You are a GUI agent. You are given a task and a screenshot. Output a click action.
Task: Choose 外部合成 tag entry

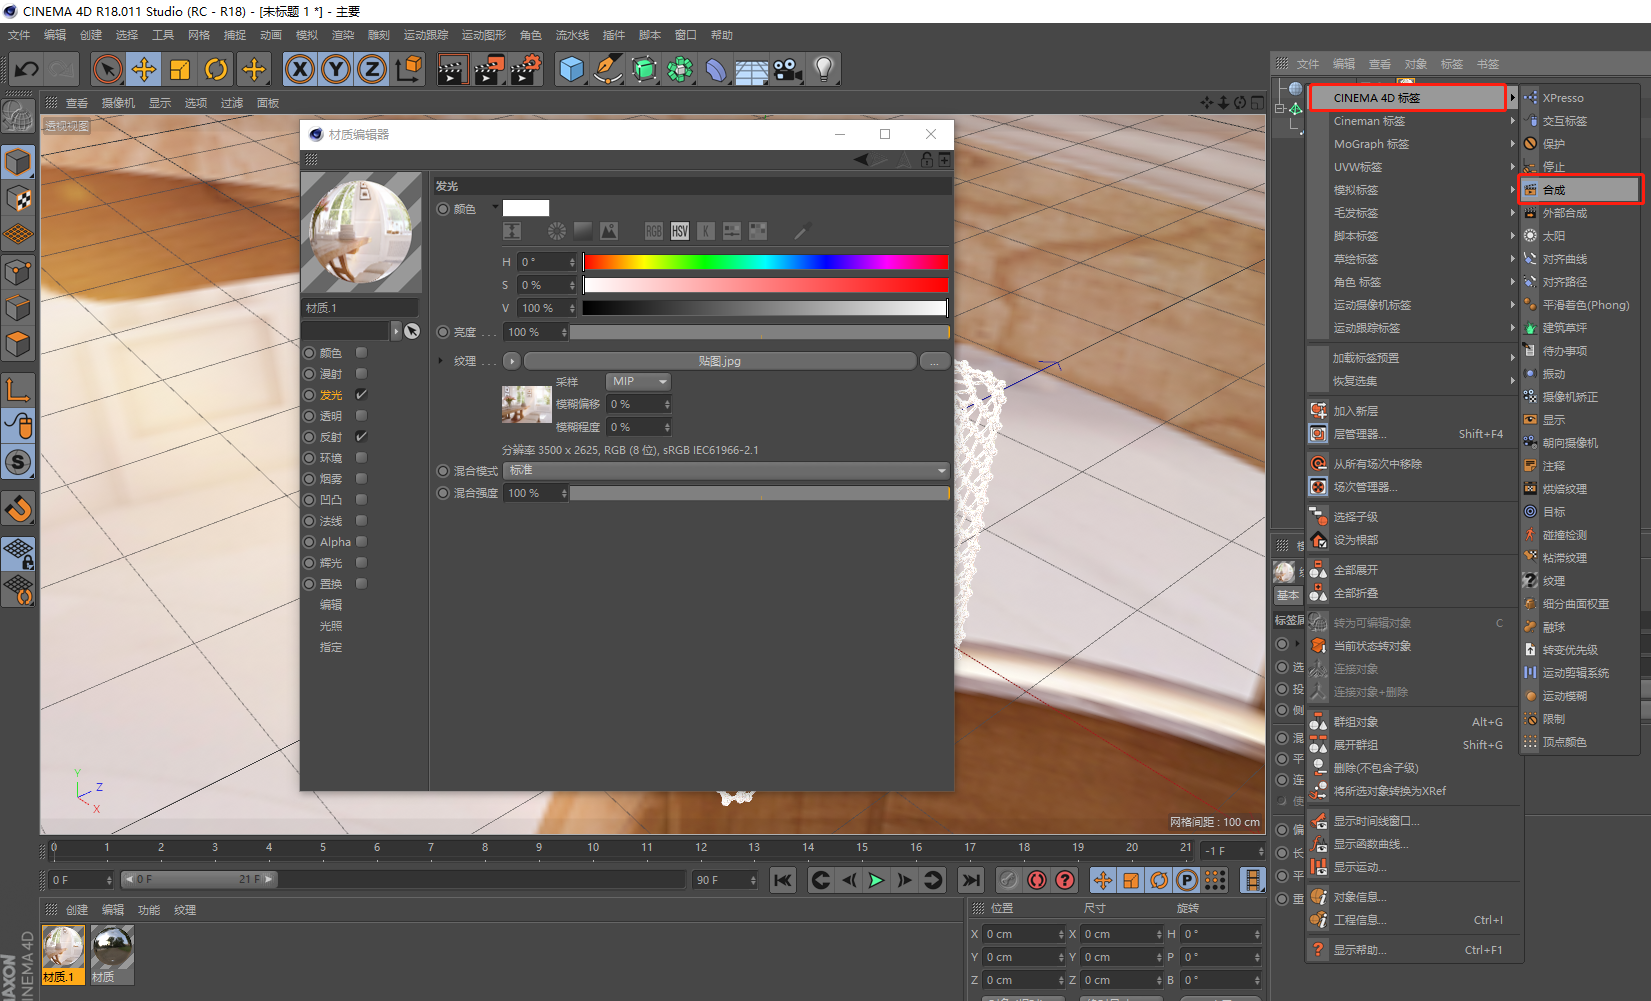point(1580,213)
